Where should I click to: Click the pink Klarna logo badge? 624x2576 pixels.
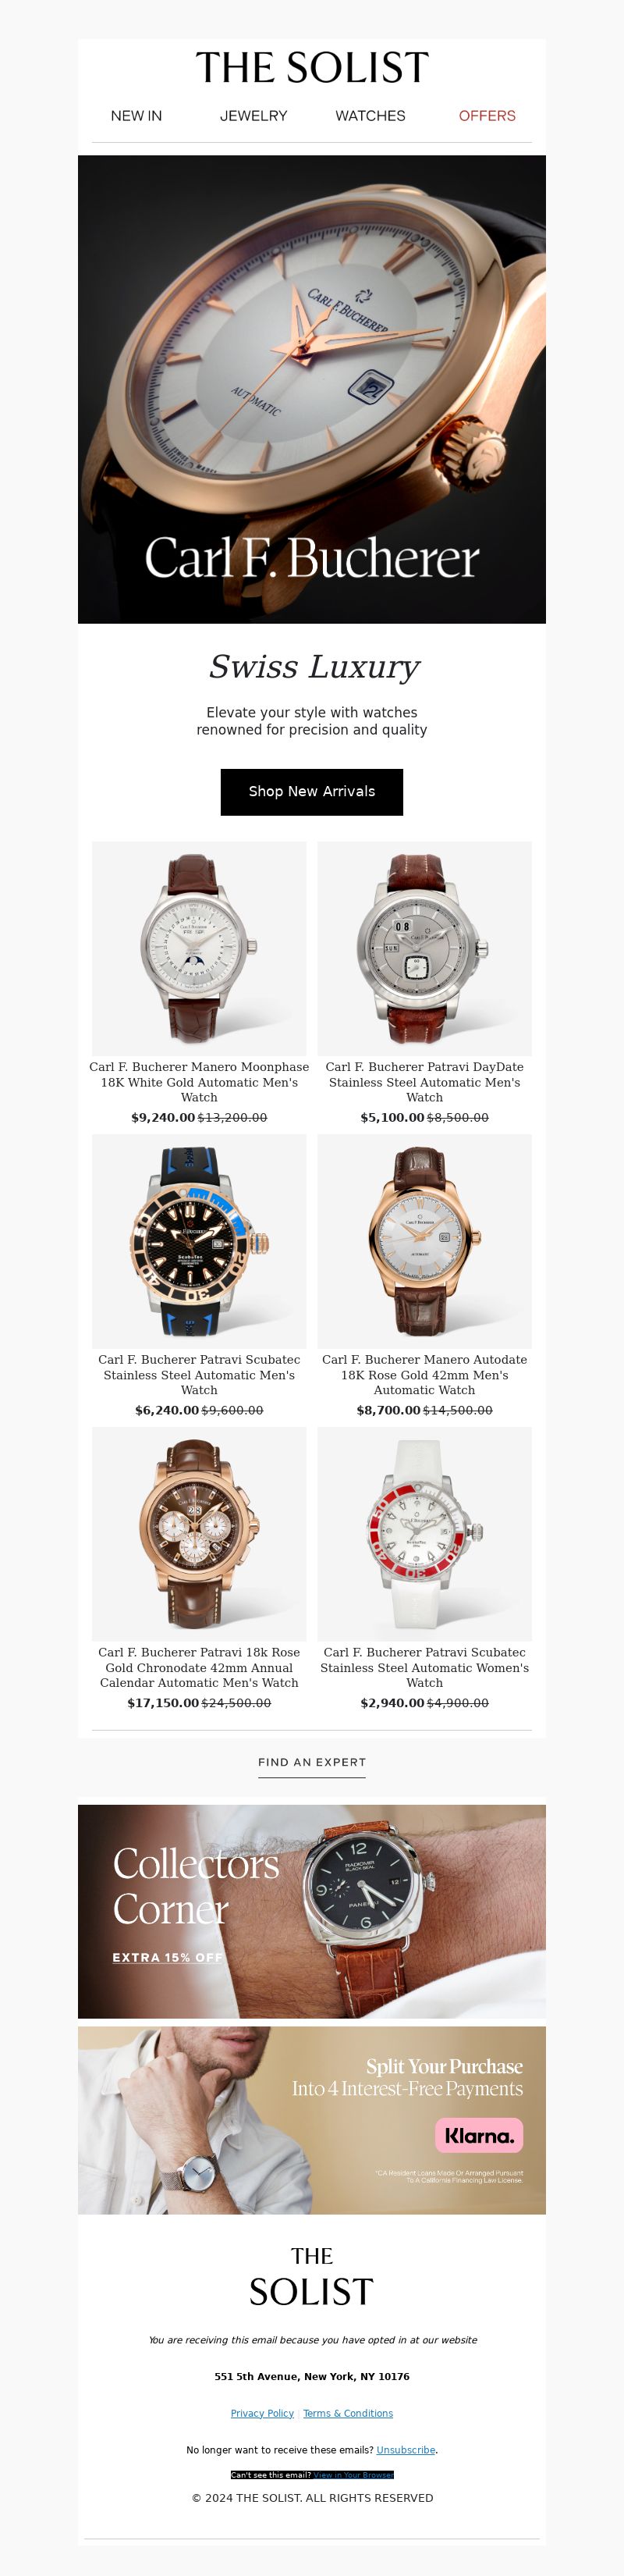(x=479, y=2136)
